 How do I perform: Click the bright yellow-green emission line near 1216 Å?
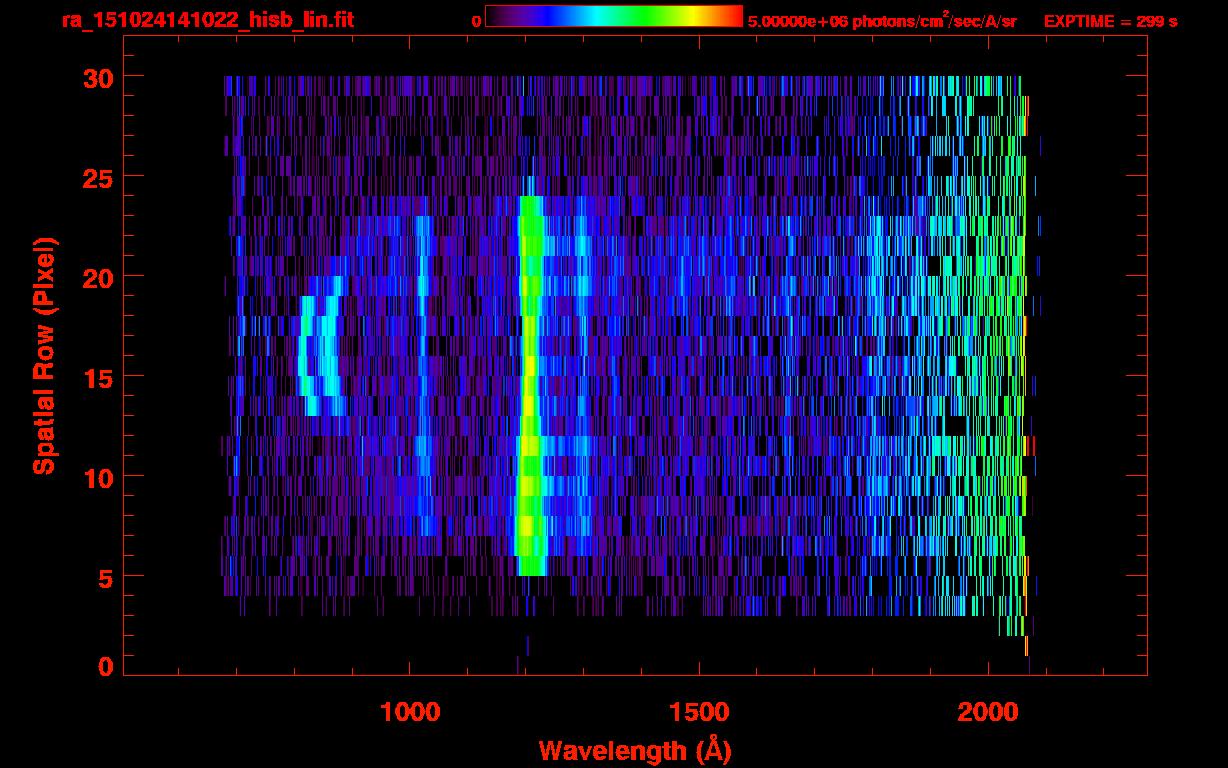click(x=529, y=385)
